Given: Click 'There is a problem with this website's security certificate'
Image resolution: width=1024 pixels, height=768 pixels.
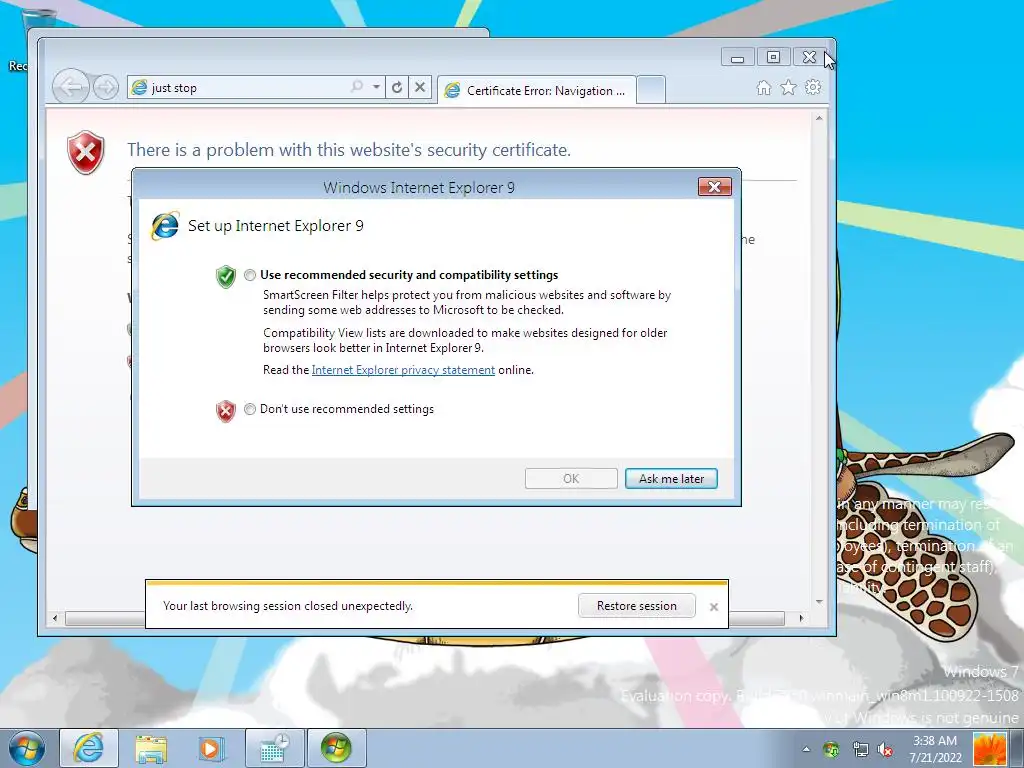Looking at the screenshot, I should (x=349, y=150).
